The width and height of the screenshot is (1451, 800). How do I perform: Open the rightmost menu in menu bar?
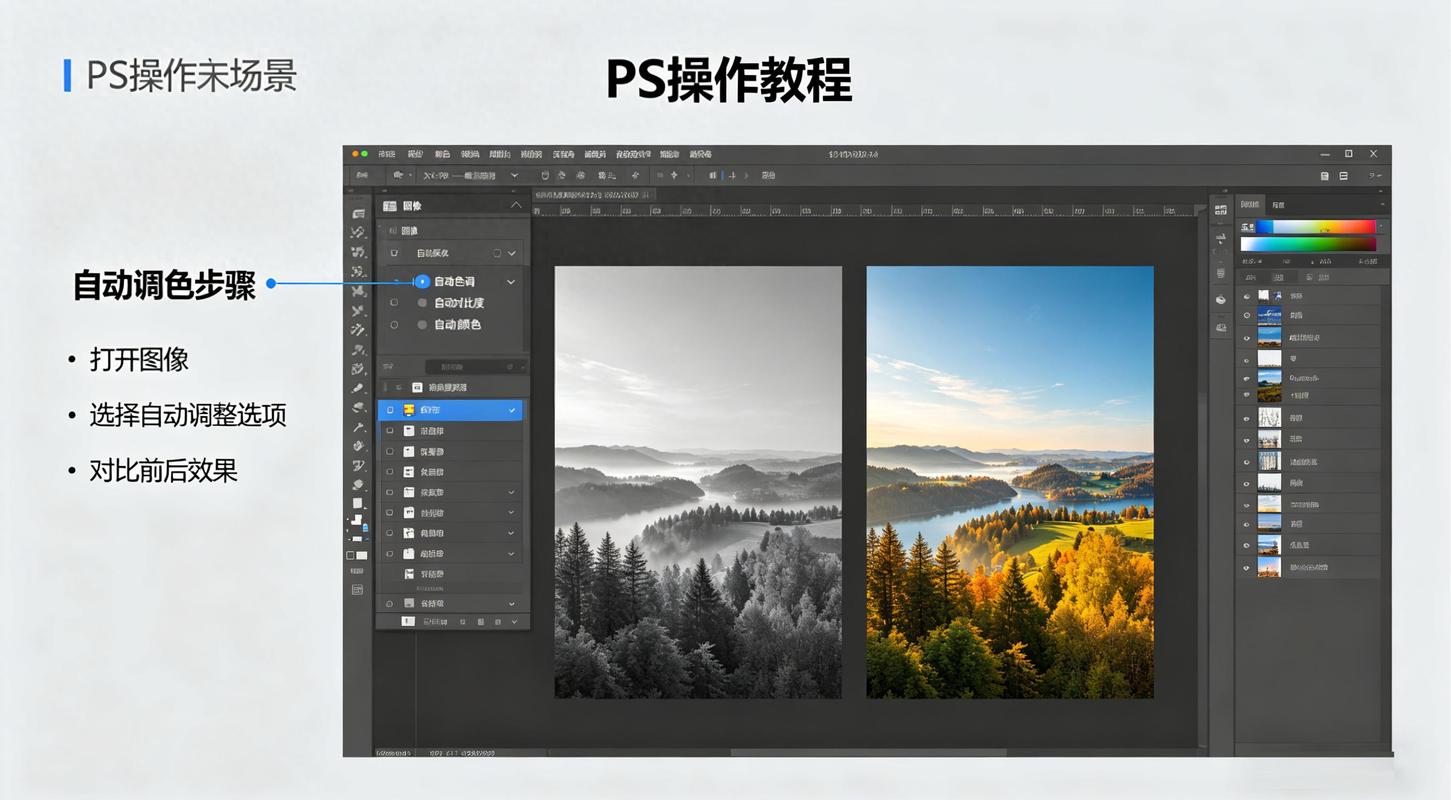point(701,155)
